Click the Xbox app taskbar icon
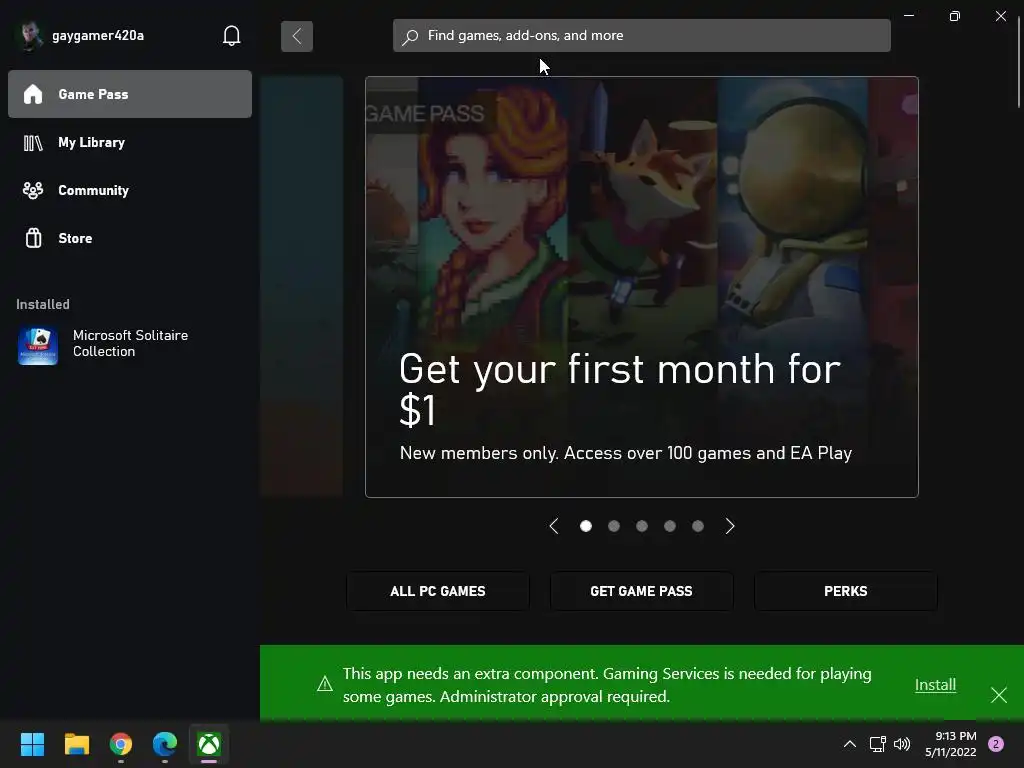The image size is (1024, 768). [209, 743]
